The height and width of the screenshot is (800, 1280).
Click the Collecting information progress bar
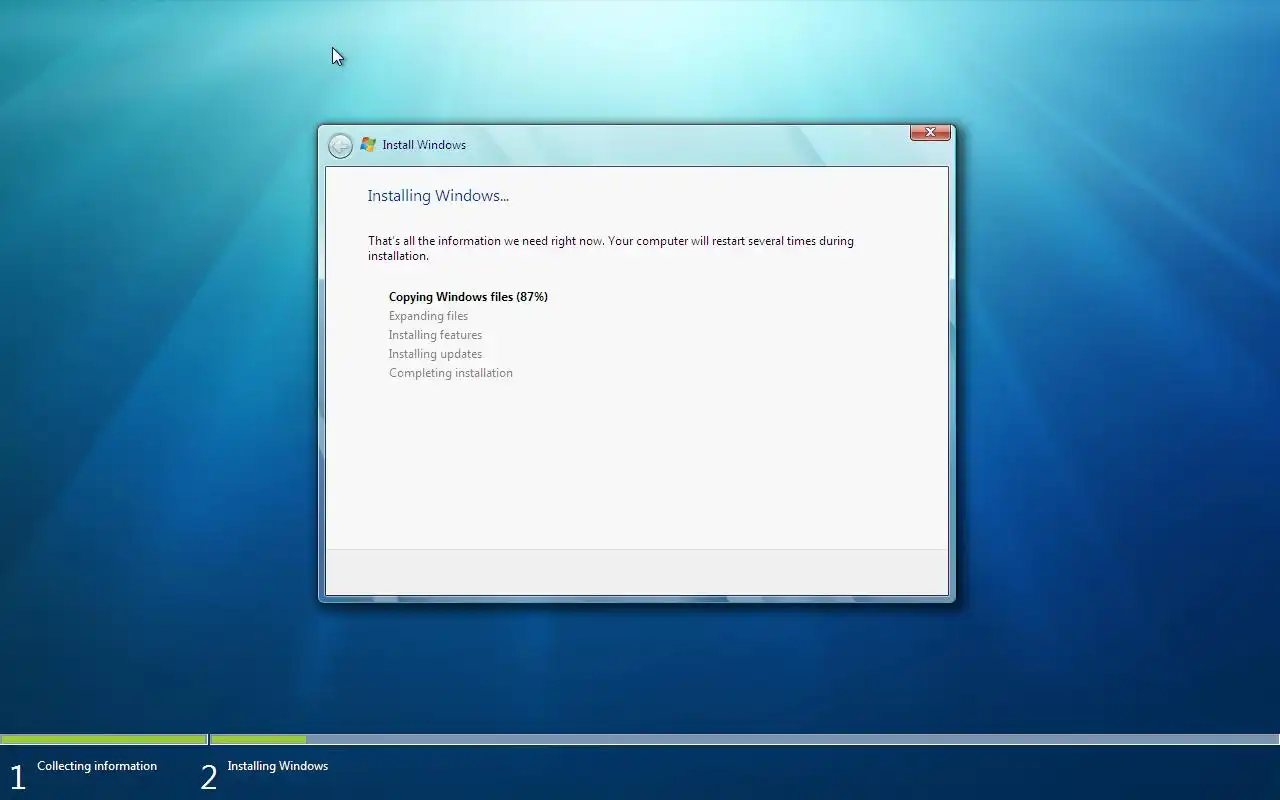point(104,740)
